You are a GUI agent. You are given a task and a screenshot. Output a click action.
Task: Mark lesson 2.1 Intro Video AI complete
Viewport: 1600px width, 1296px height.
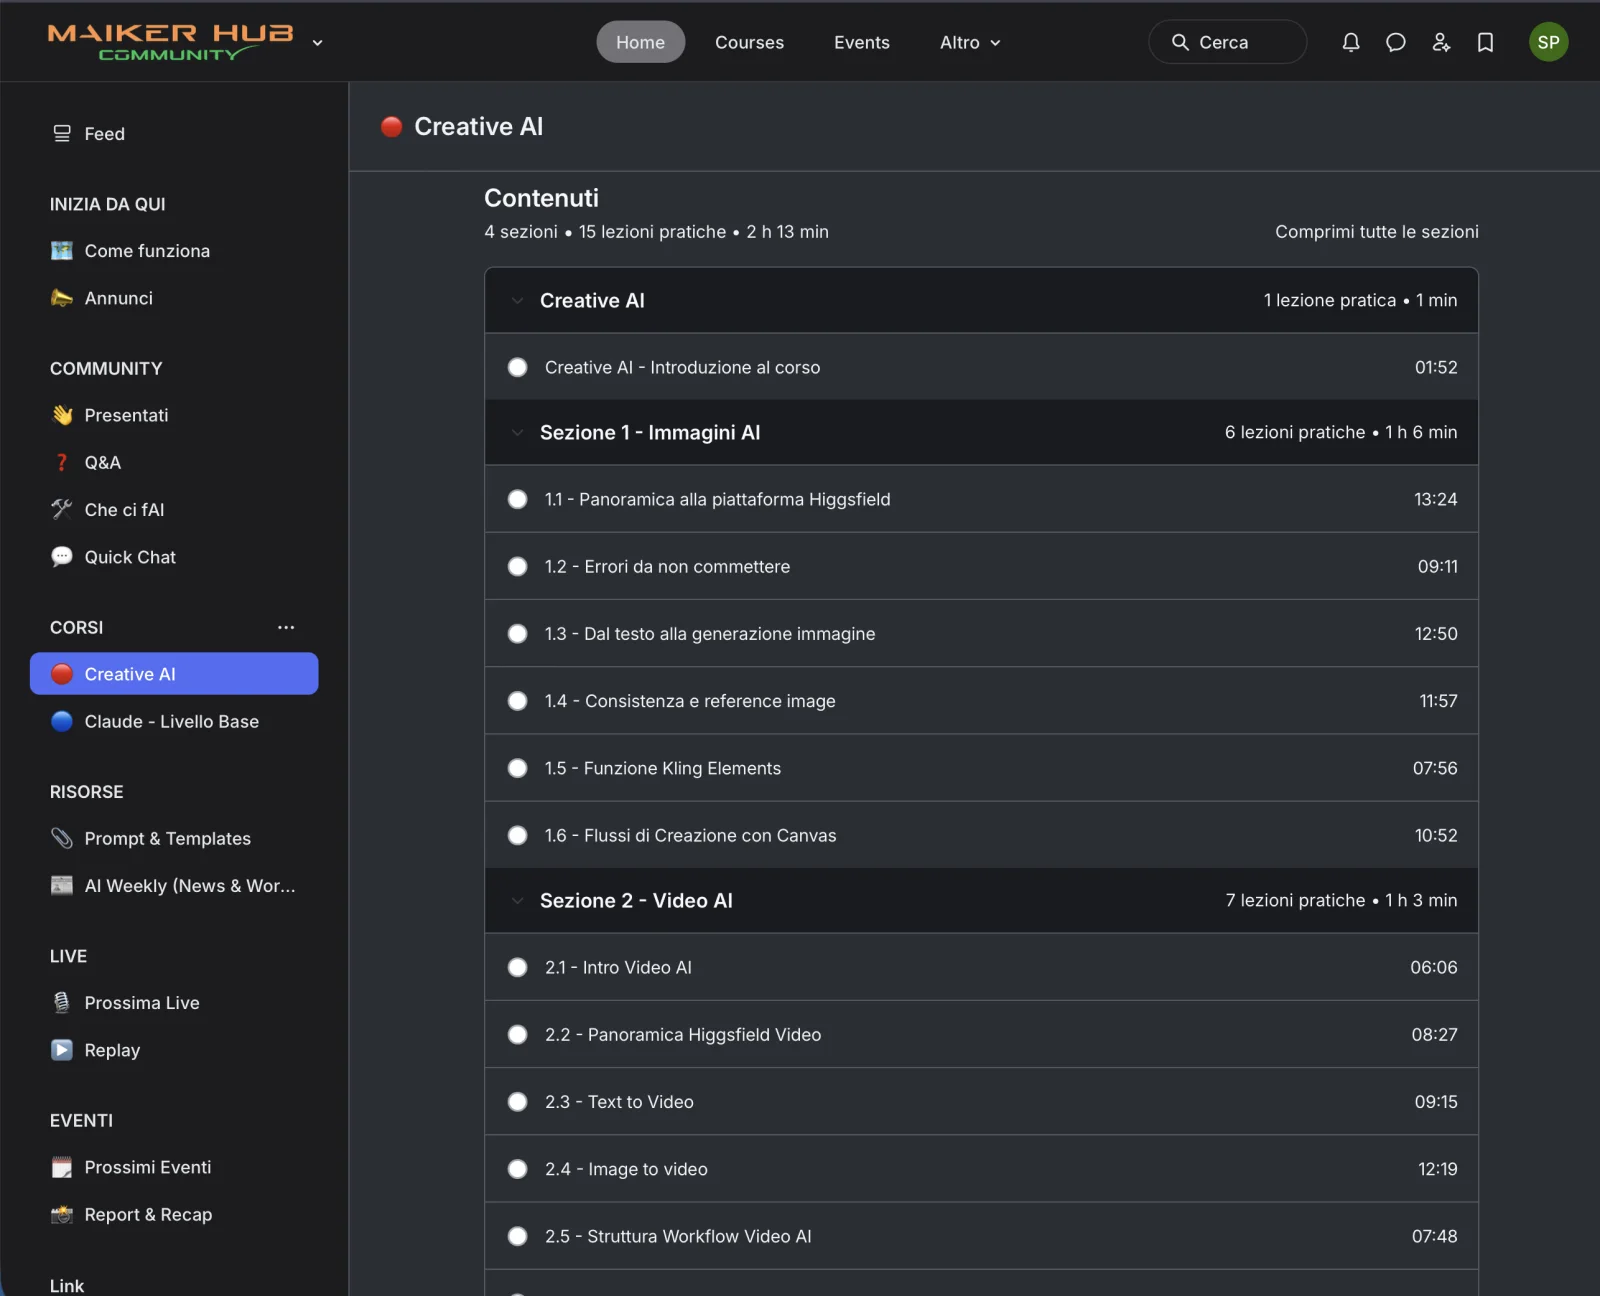tap(517, 967)
